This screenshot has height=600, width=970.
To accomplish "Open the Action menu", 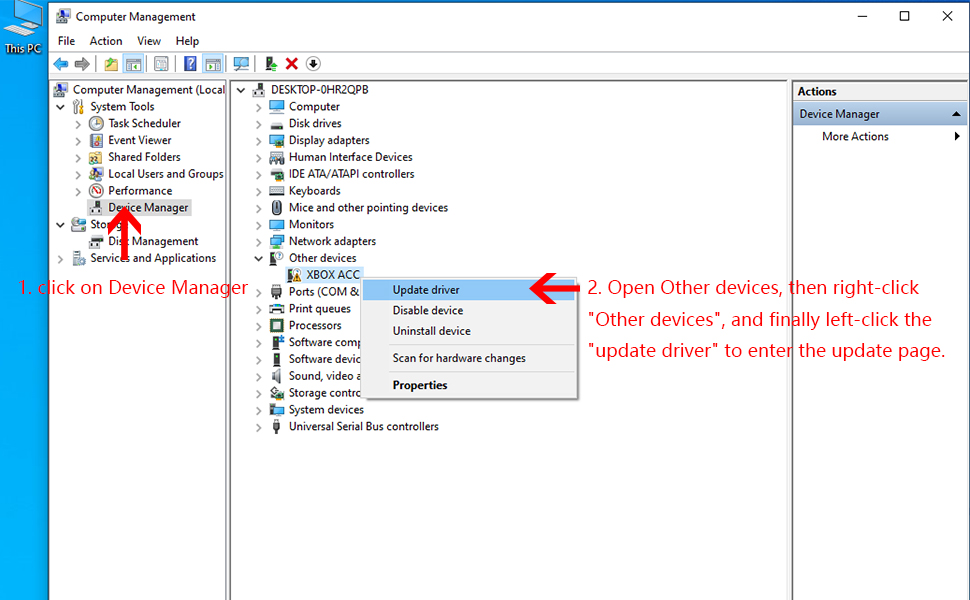I will click(106, 41).
